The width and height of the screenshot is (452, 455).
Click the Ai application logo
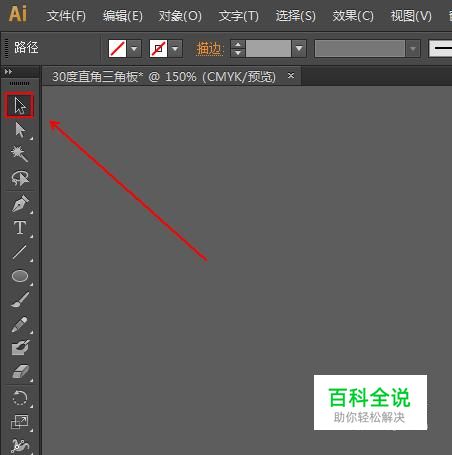[18, 14]
